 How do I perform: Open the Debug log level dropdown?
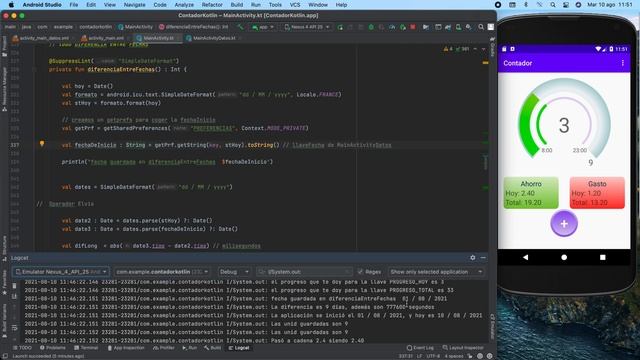[x=234, y=271]
